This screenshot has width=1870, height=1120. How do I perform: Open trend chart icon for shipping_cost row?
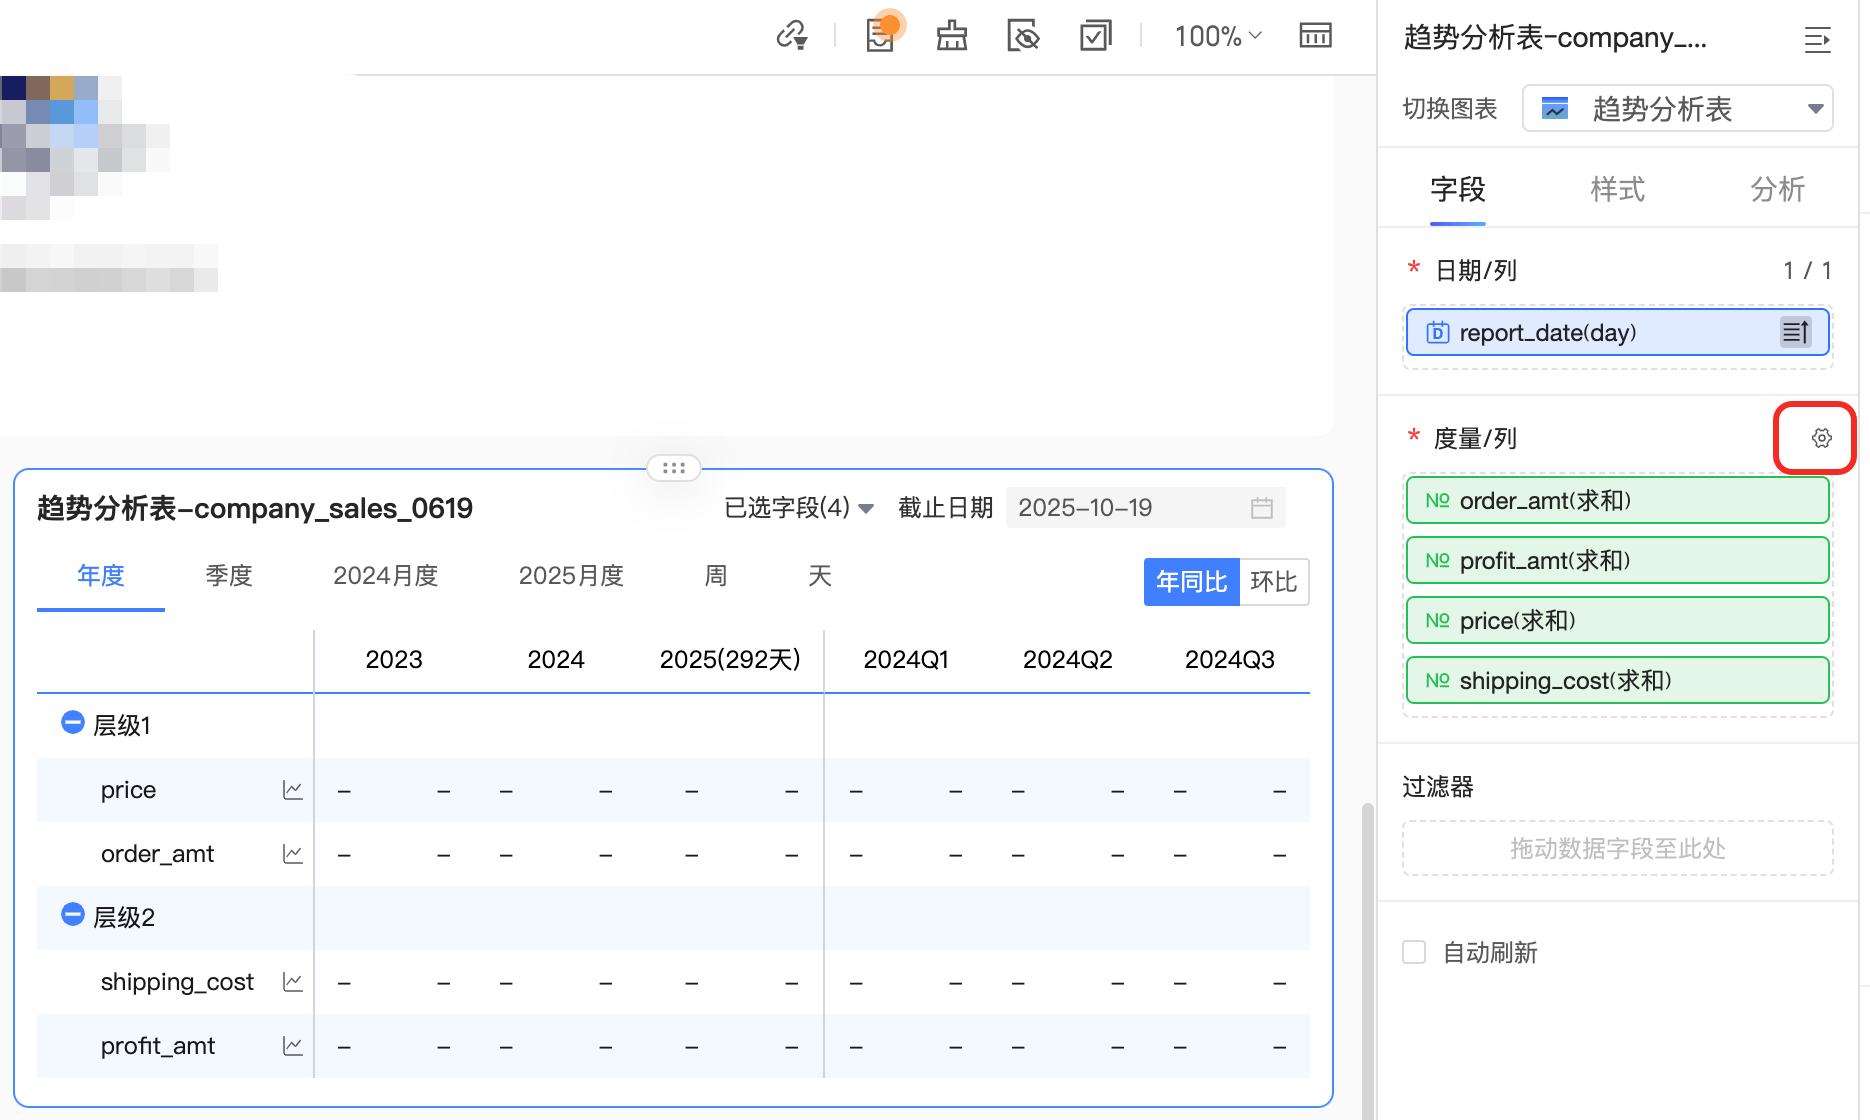click(292, 982)
